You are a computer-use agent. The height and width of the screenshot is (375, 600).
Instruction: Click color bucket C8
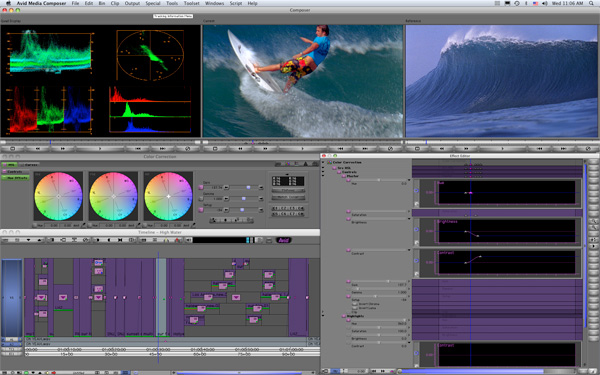(x=300, y=214)
